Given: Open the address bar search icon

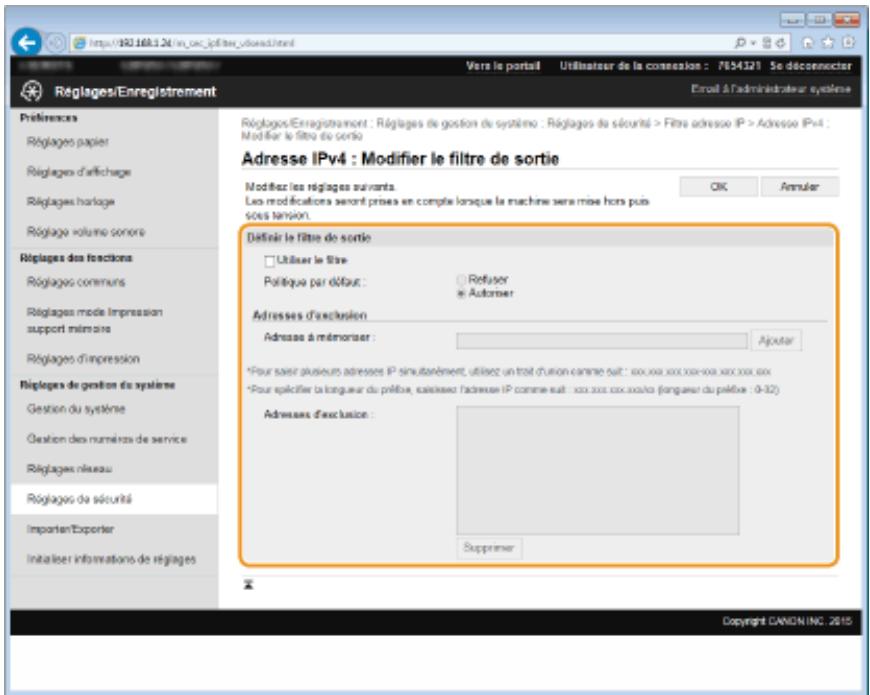Looking at the screenshot, I should (741, 42).
